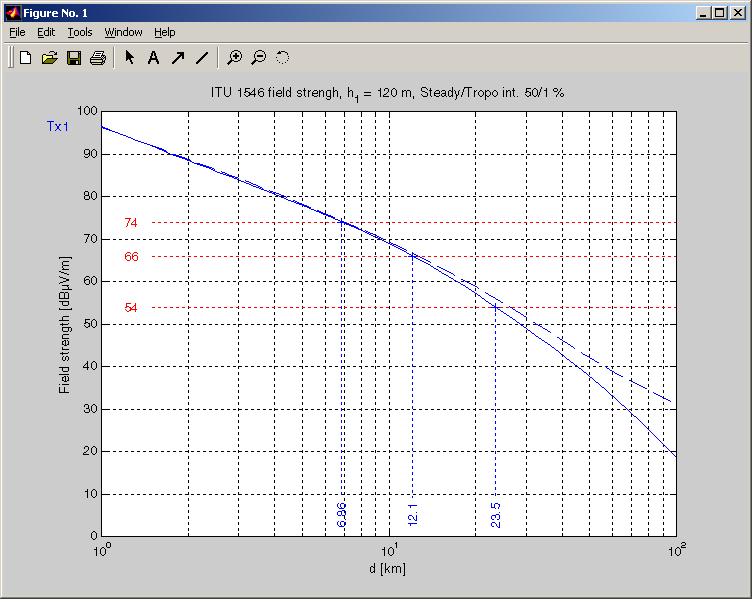Click the y-axis tick label '40'
This screenshot has height=599, width=752.
pos(91,366)
